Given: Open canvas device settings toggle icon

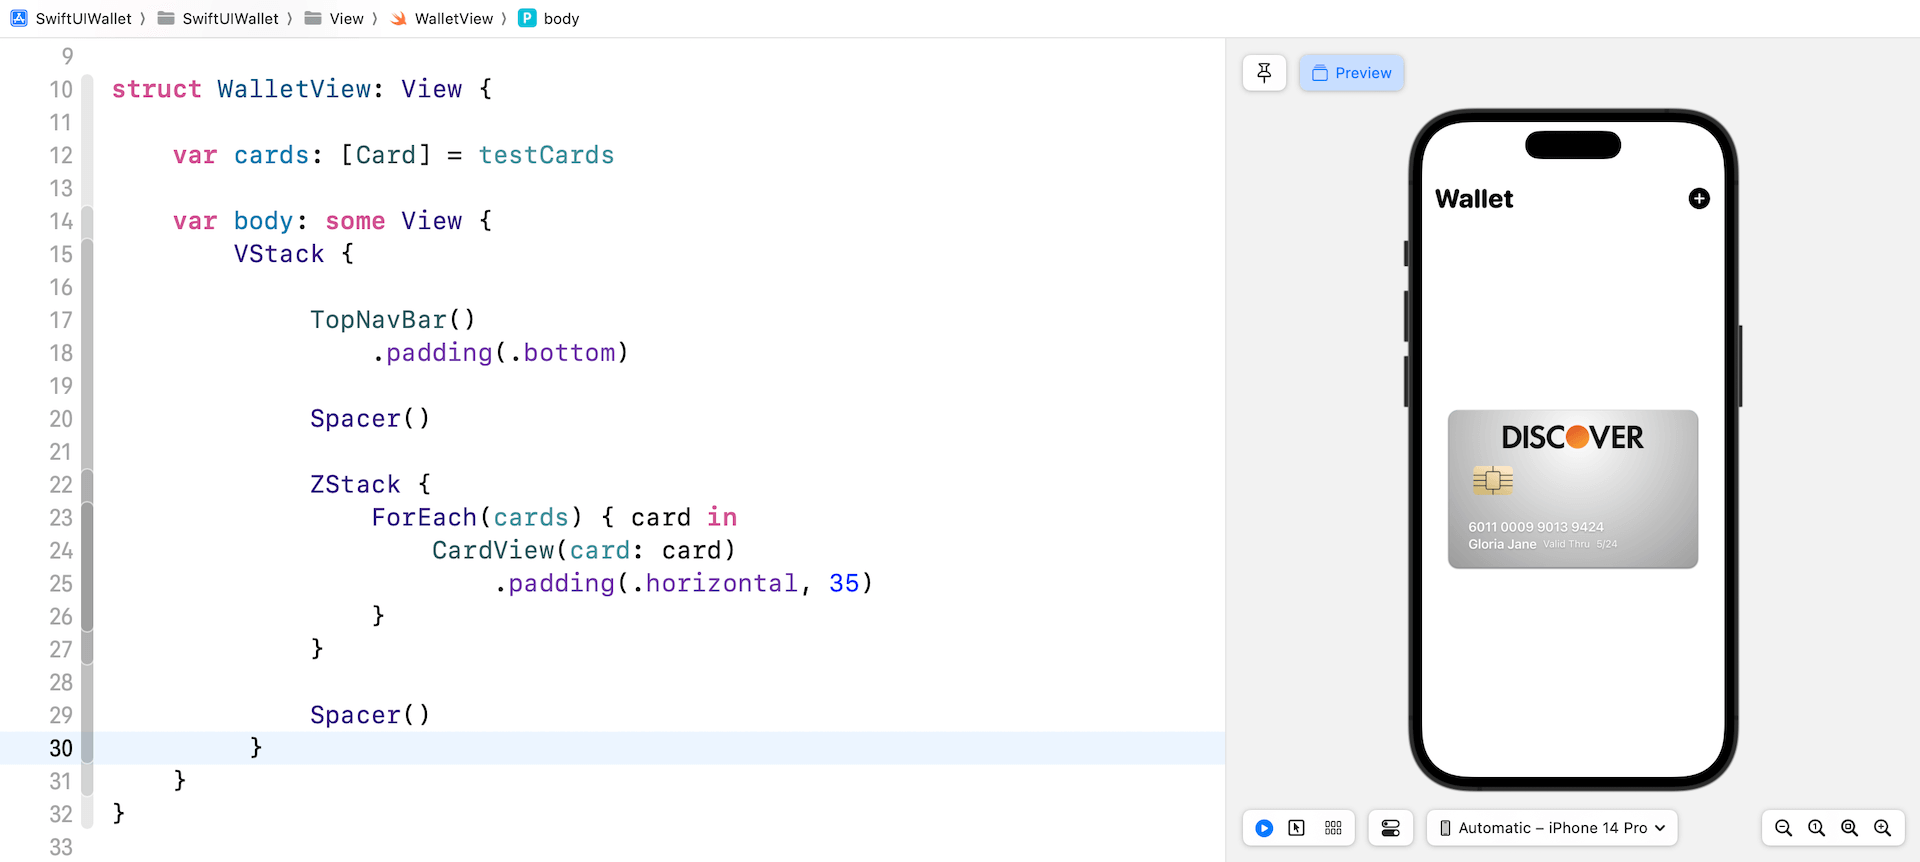Looking at the screenshot, I should [1390, 828].
